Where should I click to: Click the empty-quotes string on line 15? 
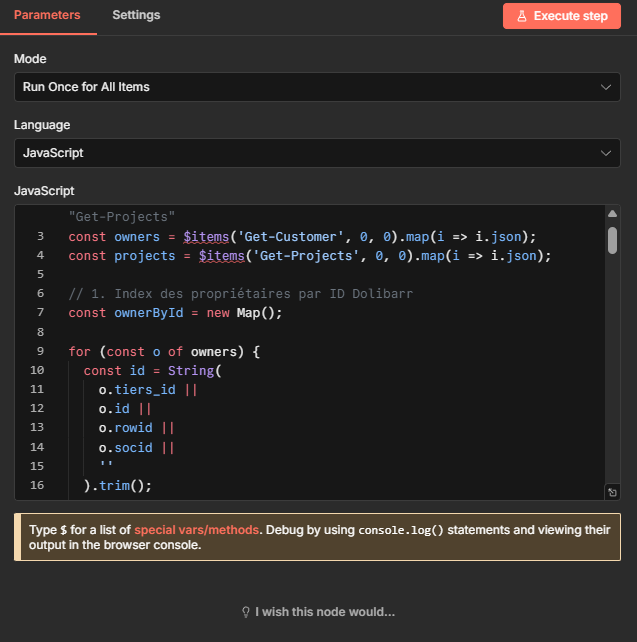106,465
